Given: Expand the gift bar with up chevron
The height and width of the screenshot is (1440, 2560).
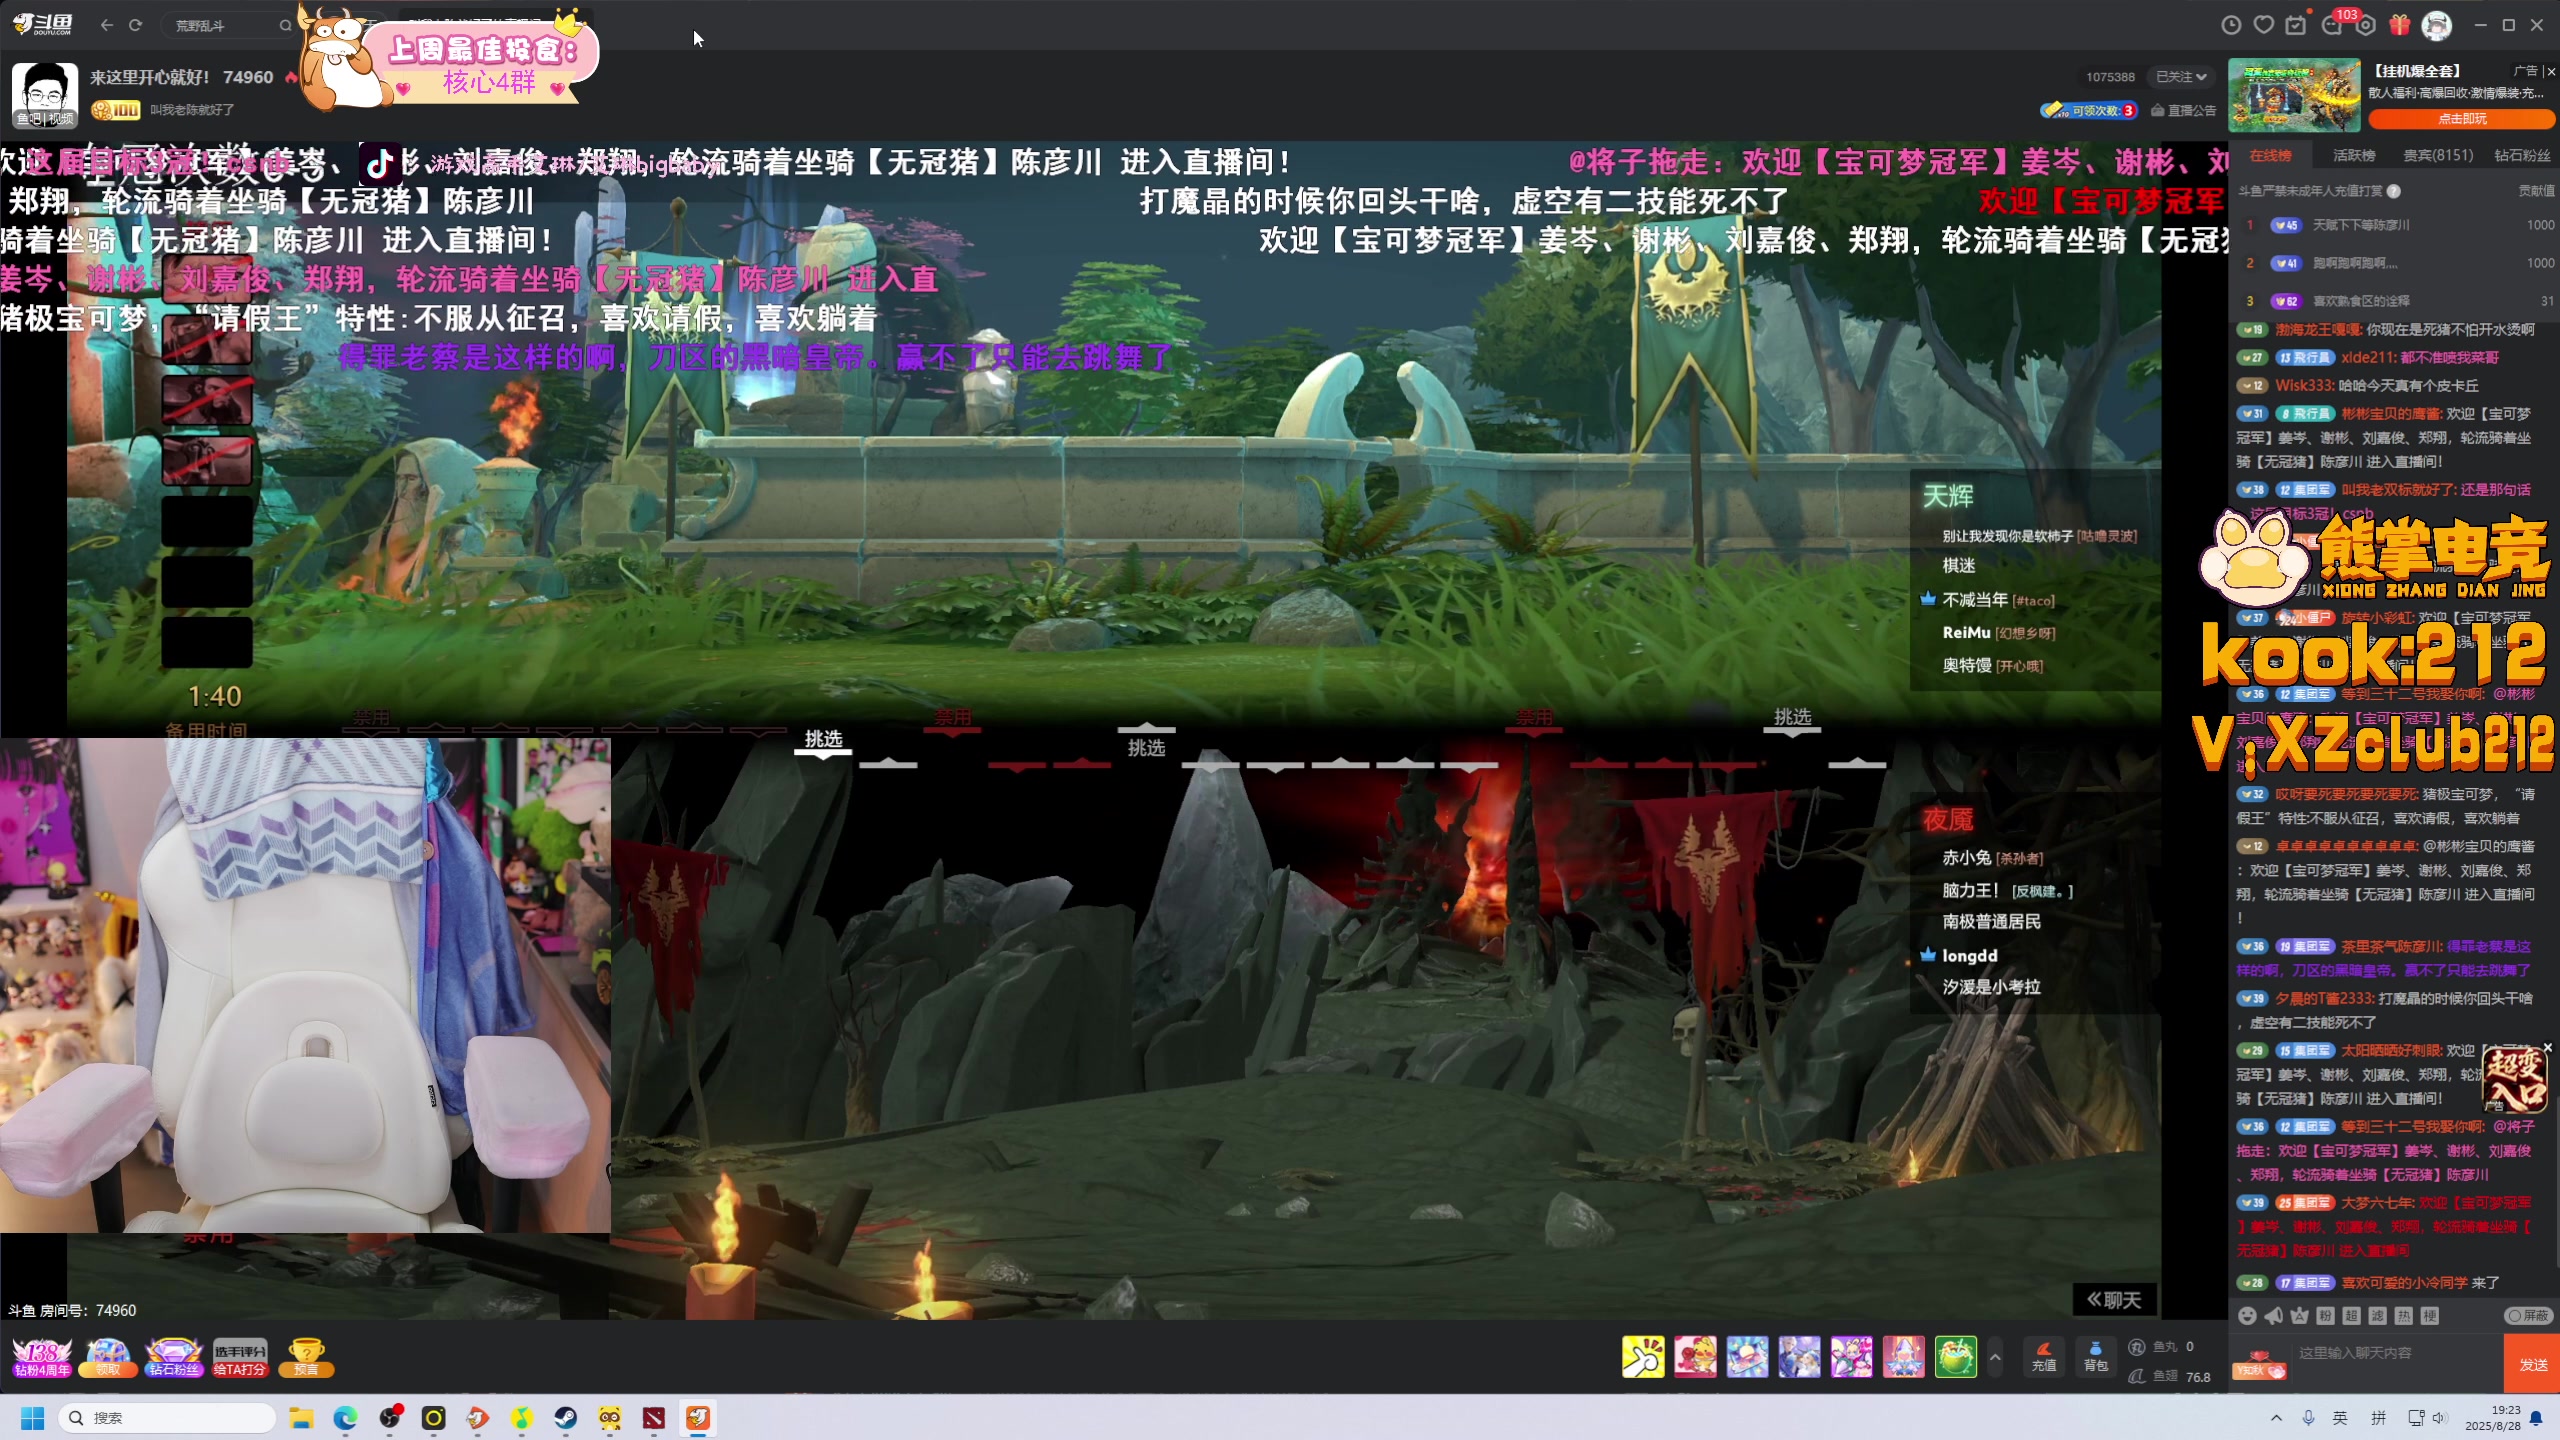Looking at the screenshot, I should pyautogui.click(x=1995, y=1357).
